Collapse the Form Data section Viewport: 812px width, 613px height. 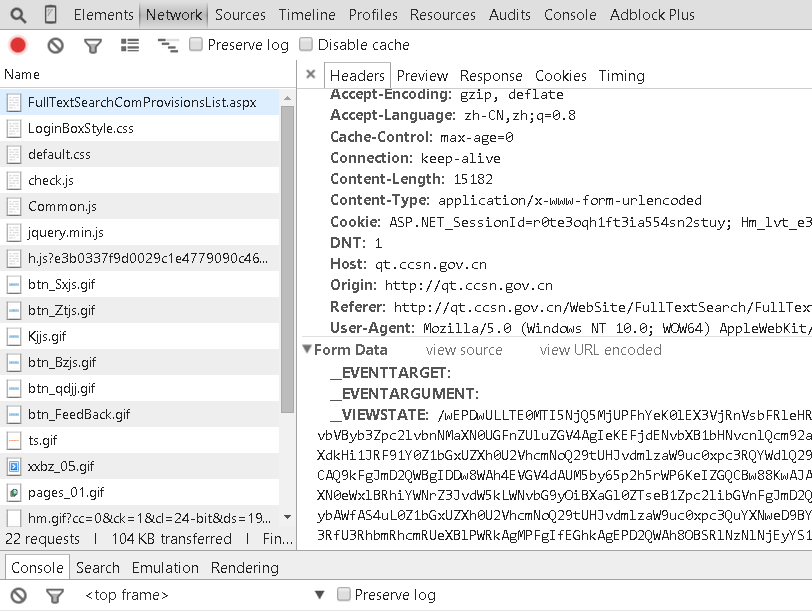click(307, 350)
